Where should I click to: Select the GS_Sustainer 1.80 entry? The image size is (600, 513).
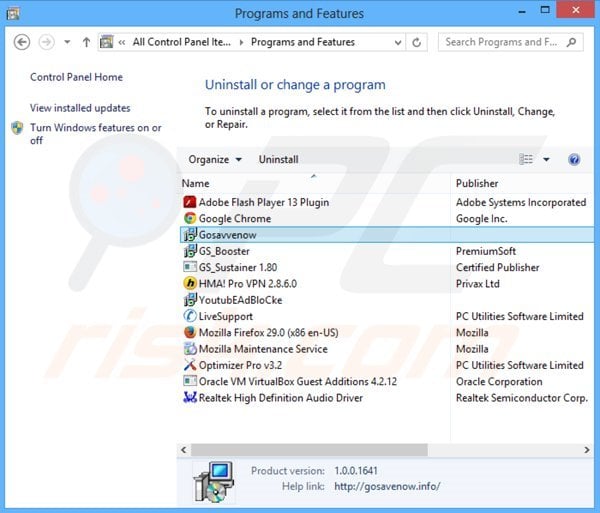(x=238, y=267)
